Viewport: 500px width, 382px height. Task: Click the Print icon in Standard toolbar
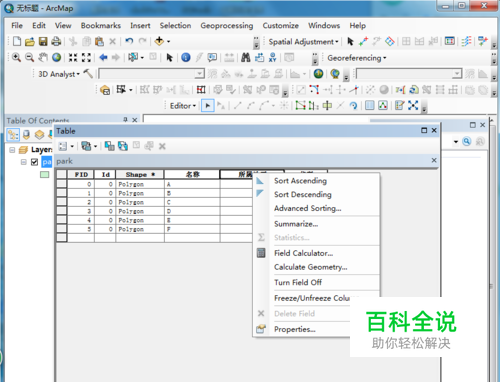(56, 41)
